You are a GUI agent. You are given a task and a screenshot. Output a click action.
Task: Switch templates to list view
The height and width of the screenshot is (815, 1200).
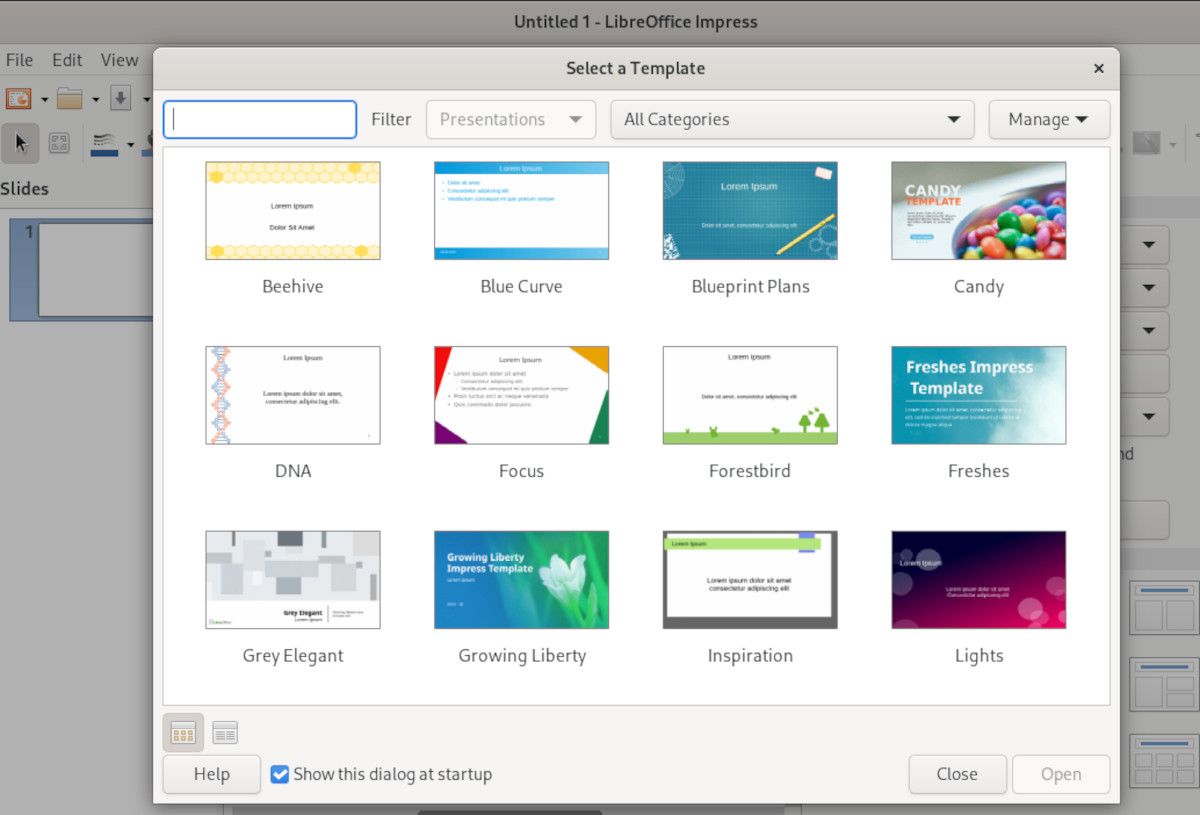[x=224, y=732]
